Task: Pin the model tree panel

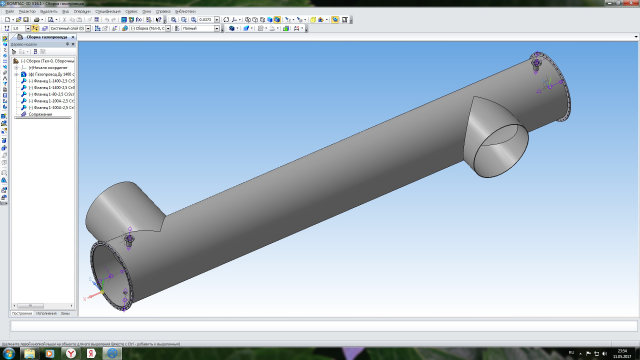Action: [68, 44]
